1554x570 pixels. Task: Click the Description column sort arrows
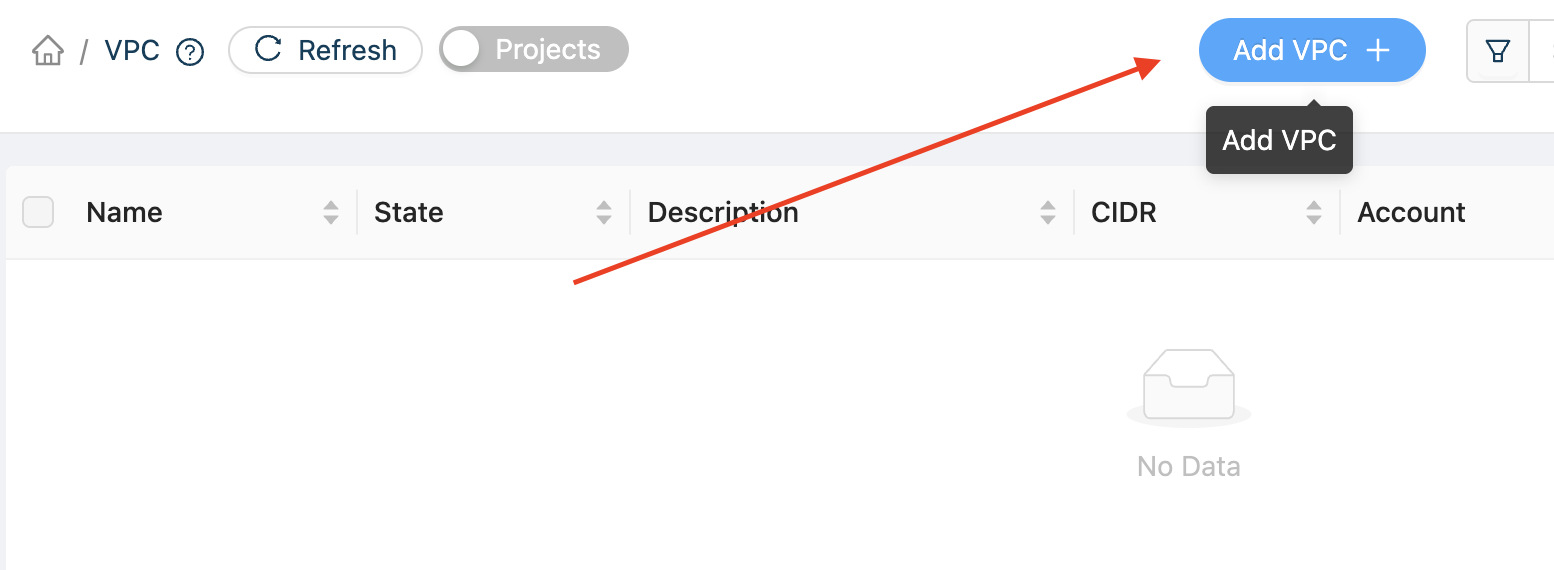[1048, 212]
